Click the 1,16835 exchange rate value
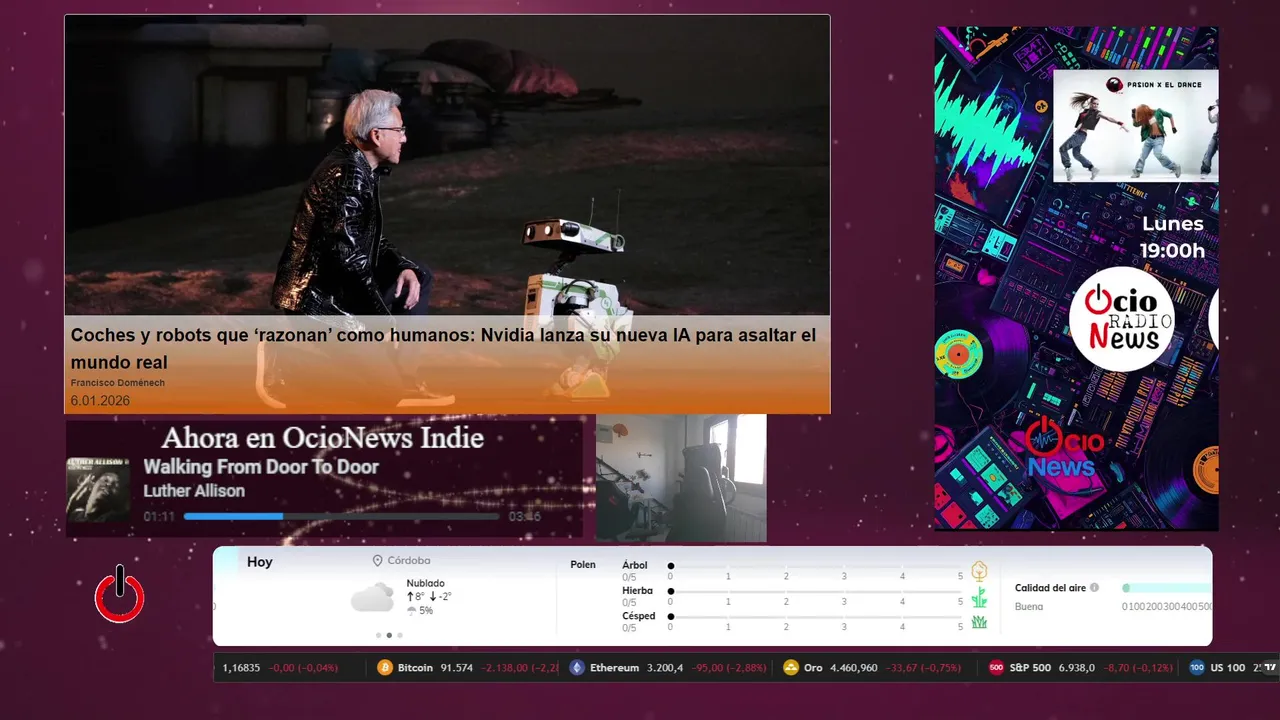1280x720 pixels. [x=241, y=668]
